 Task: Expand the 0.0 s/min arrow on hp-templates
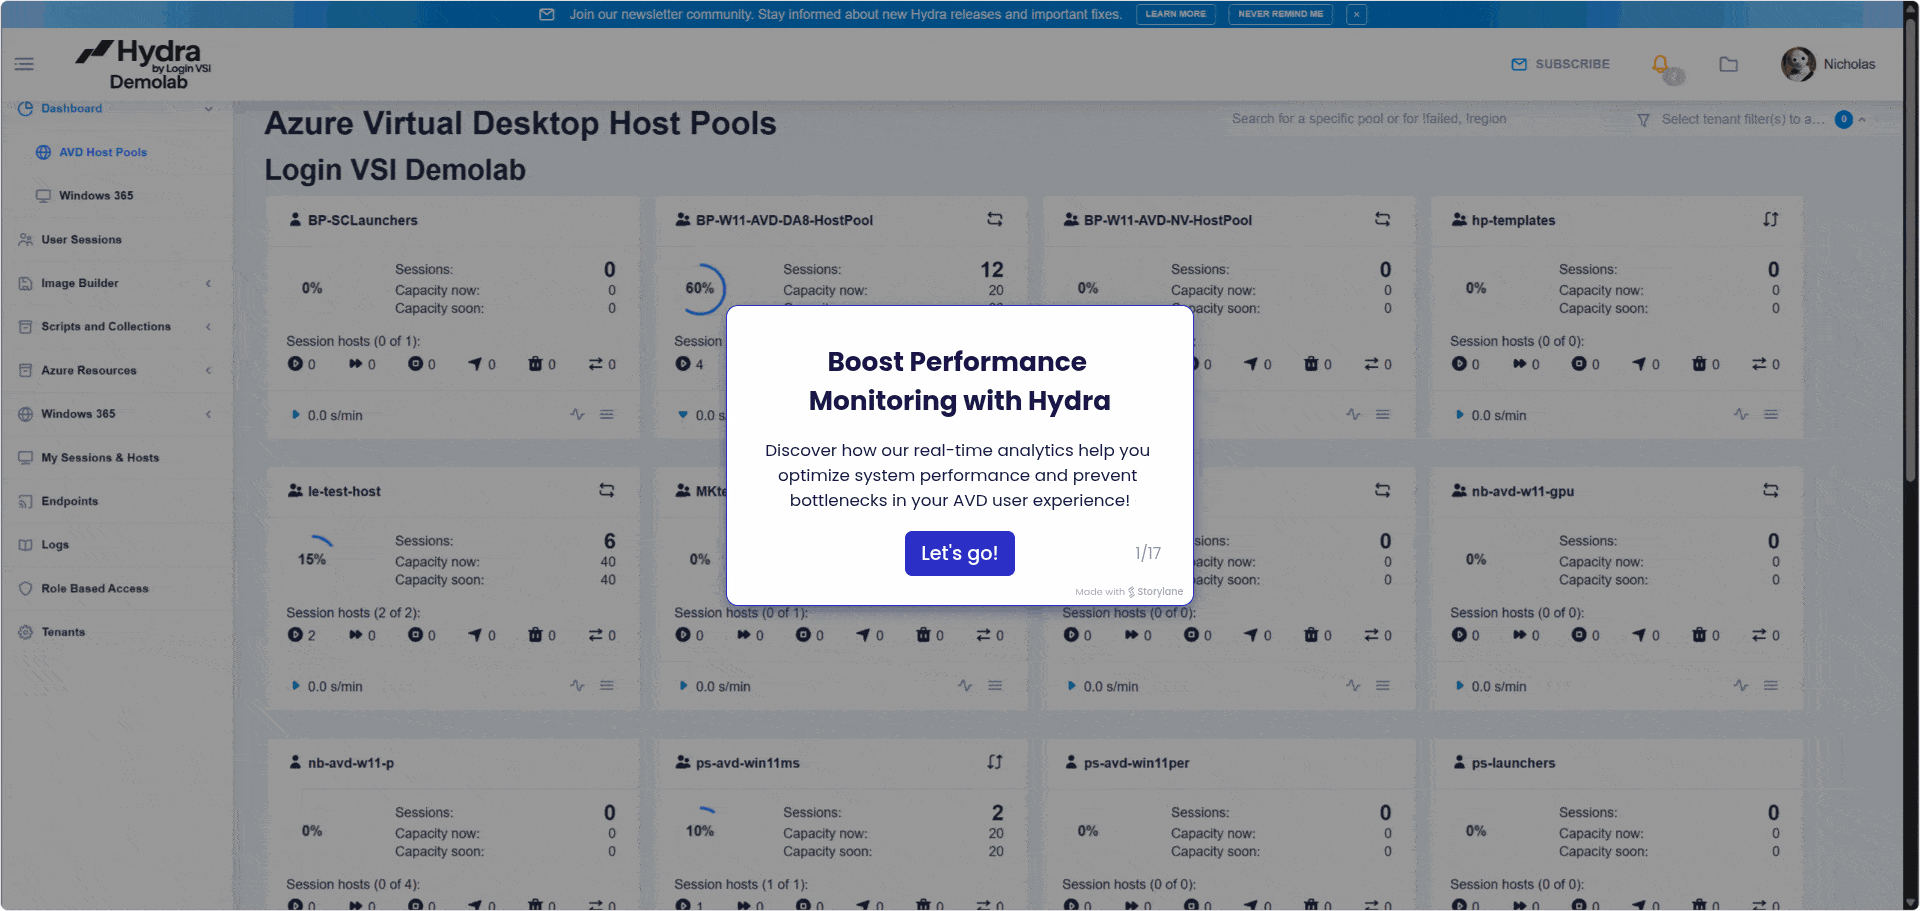(x=1460, y=415)
